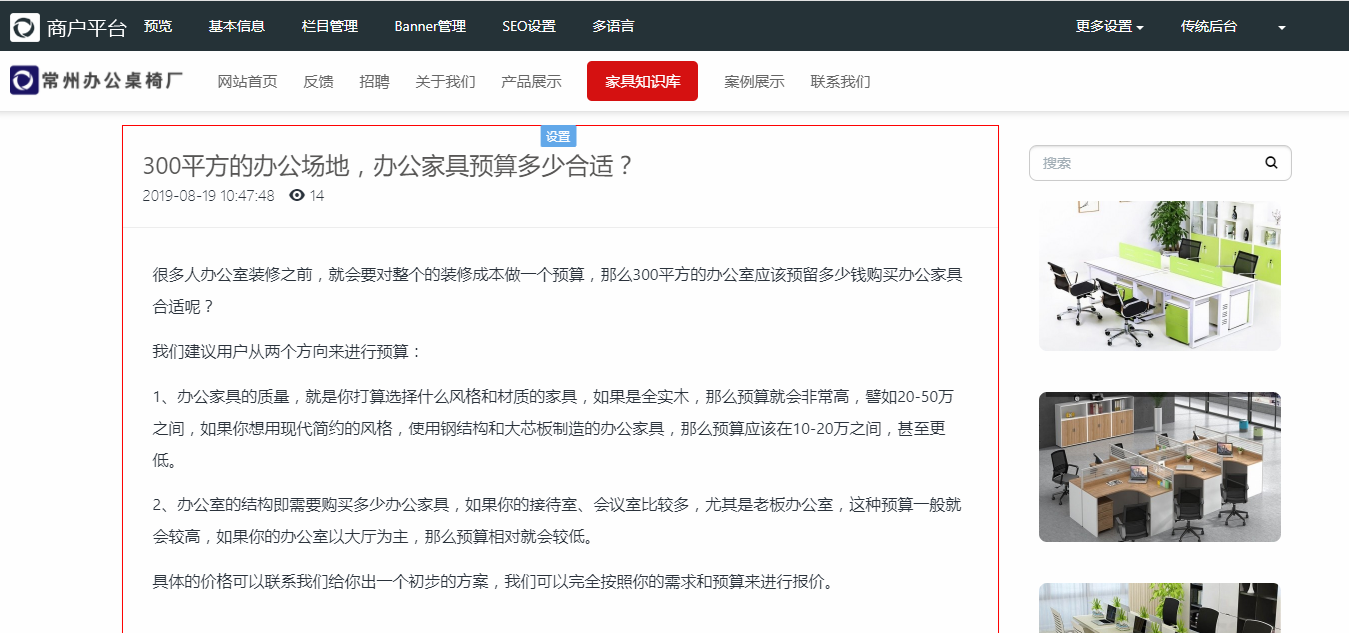Viewport: 1349px width, 633px height.
Task: Open the wood cubicle workstation thumbnail
Action: tap(1160, 467)
